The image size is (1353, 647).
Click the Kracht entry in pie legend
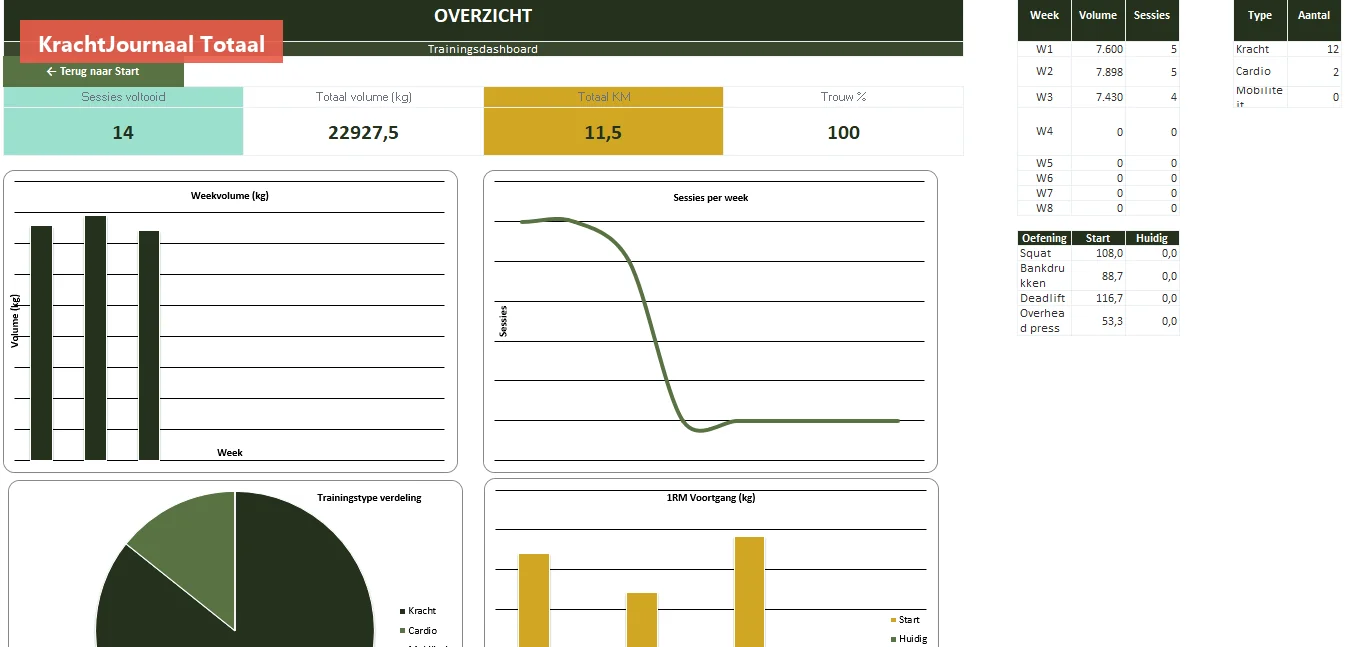pyautogui.click(x=418, y=611)
